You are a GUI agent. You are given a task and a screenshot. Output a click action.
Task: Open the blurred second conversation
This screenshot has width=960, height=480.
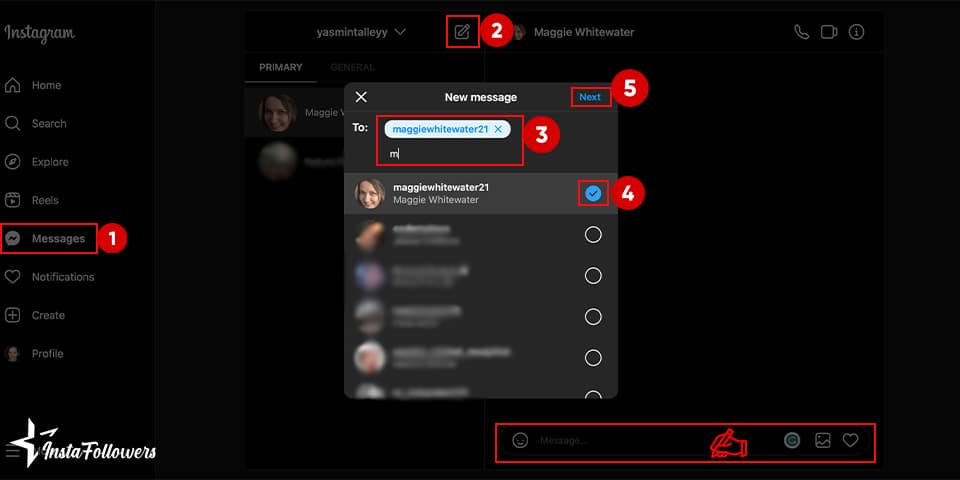[294, 162]
